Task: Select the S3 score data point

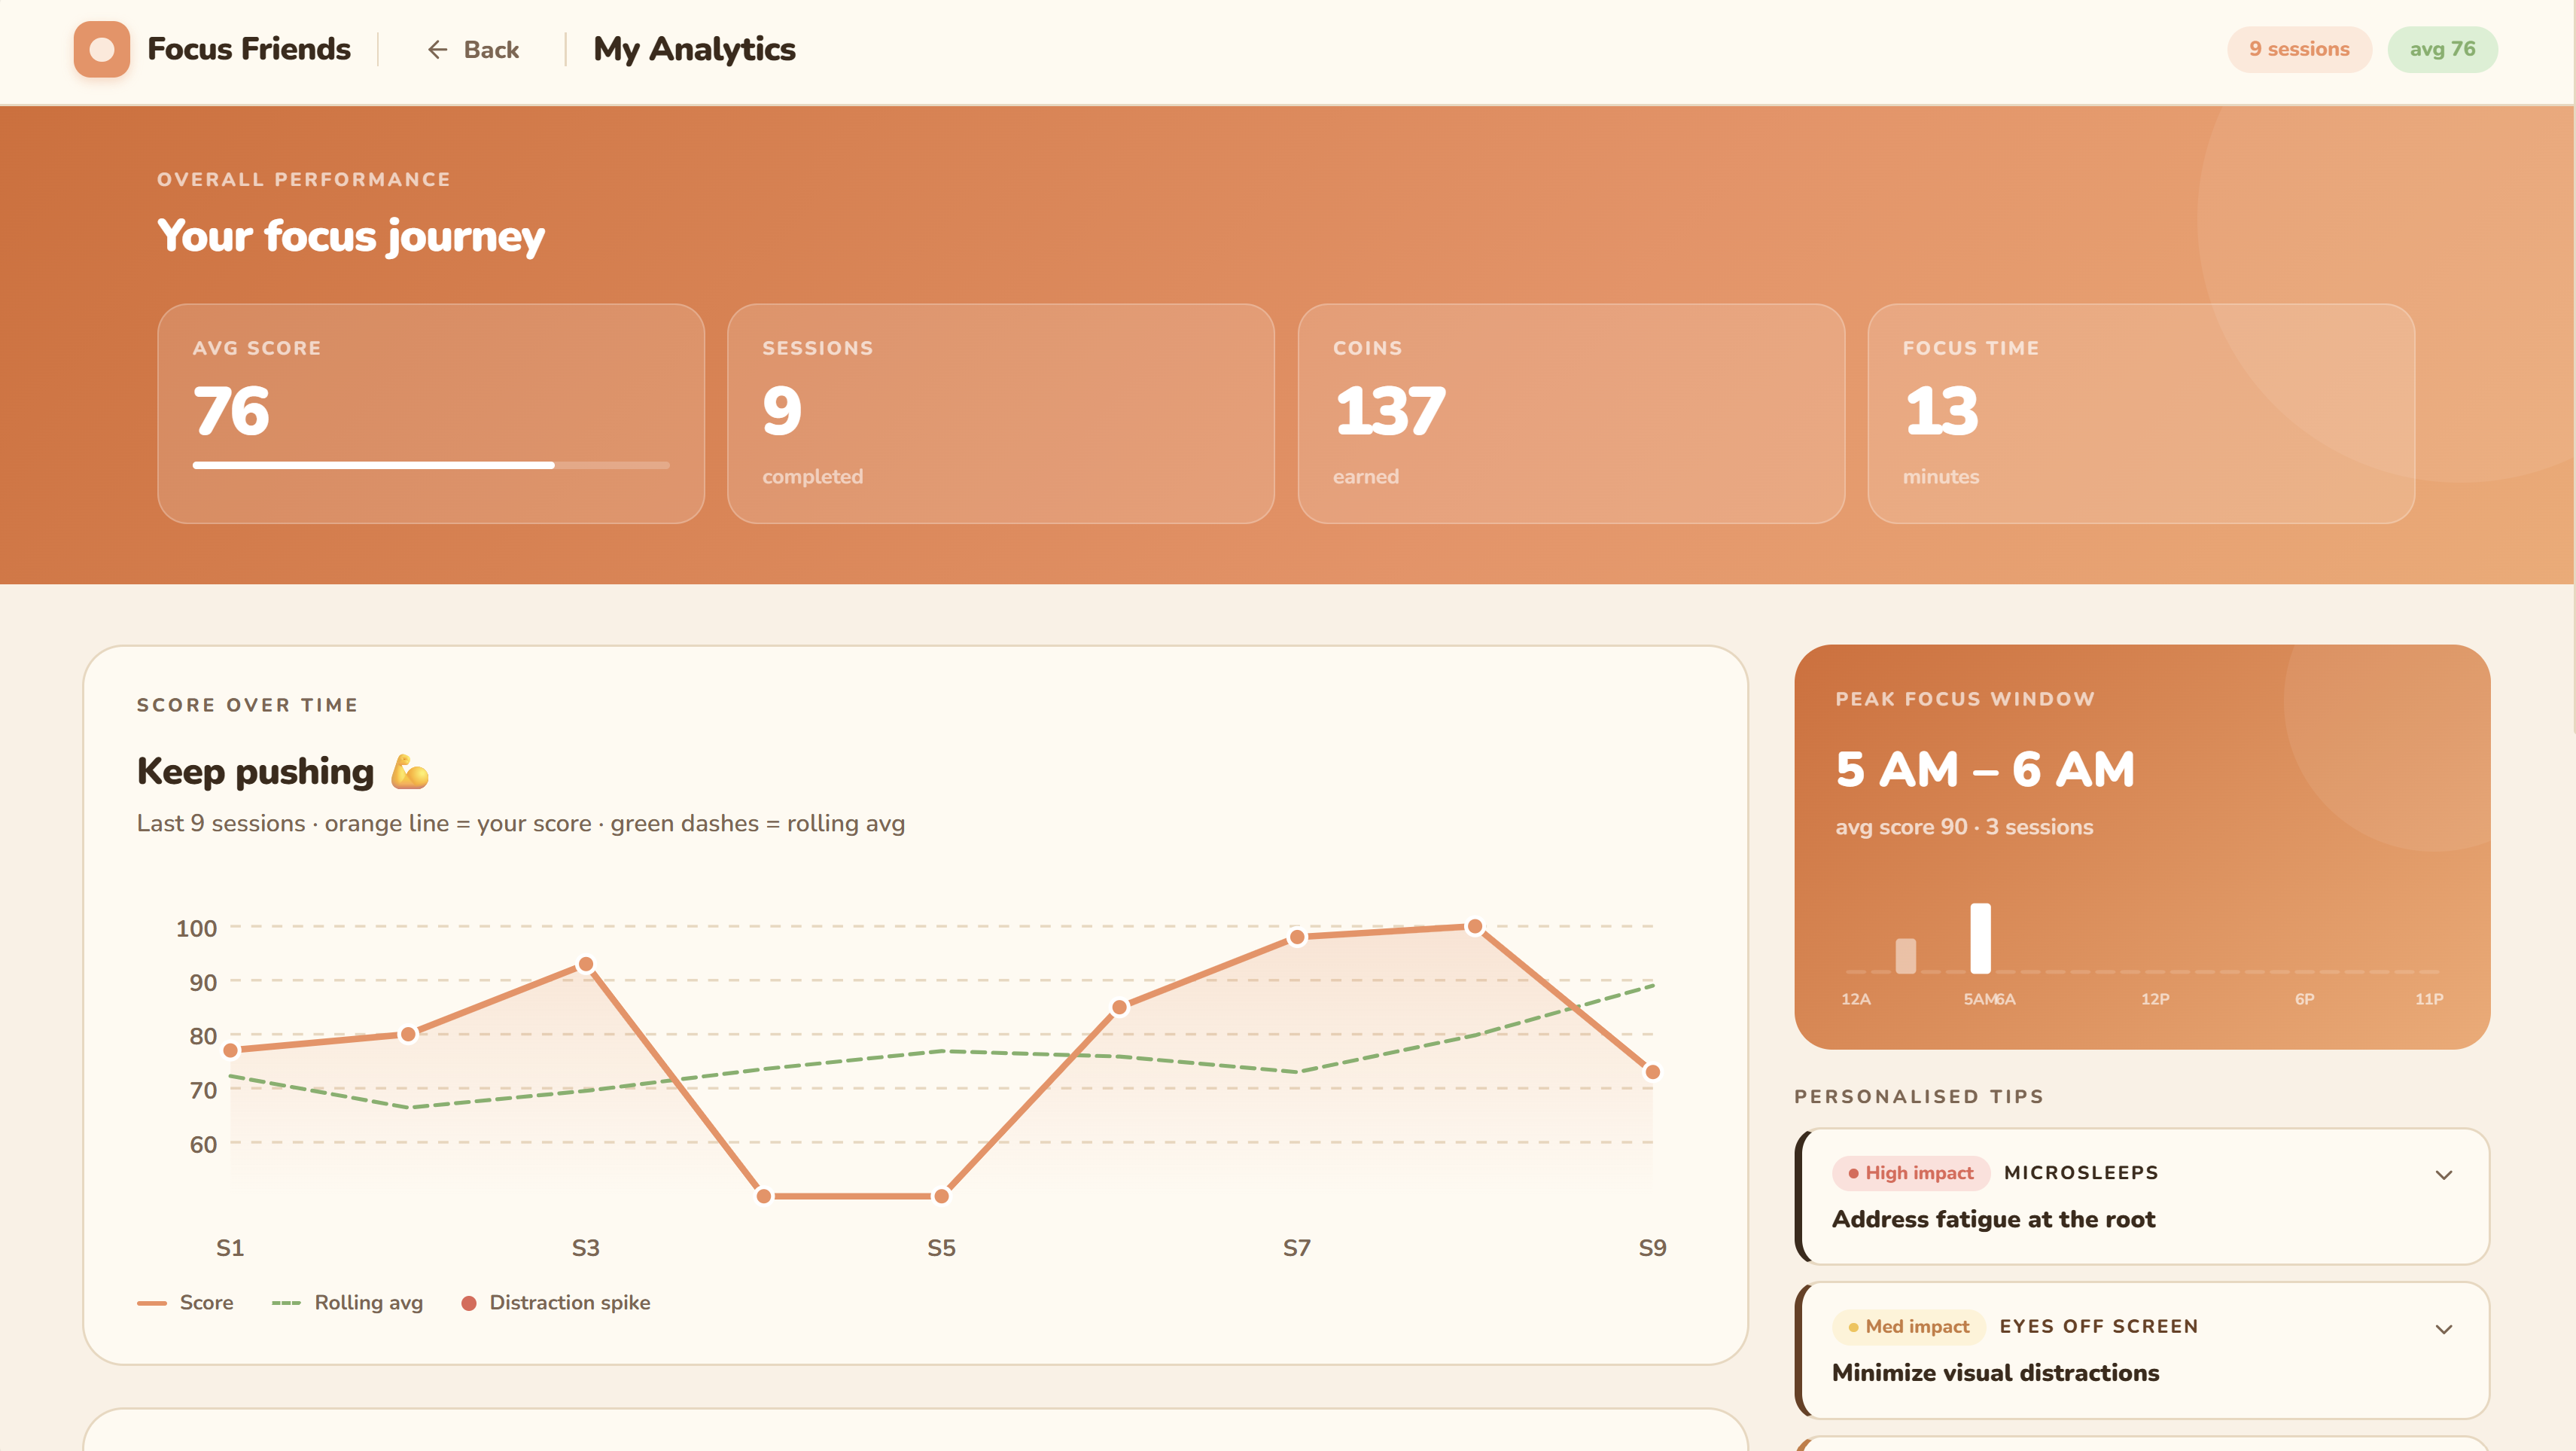Action: tap(586, 964)
